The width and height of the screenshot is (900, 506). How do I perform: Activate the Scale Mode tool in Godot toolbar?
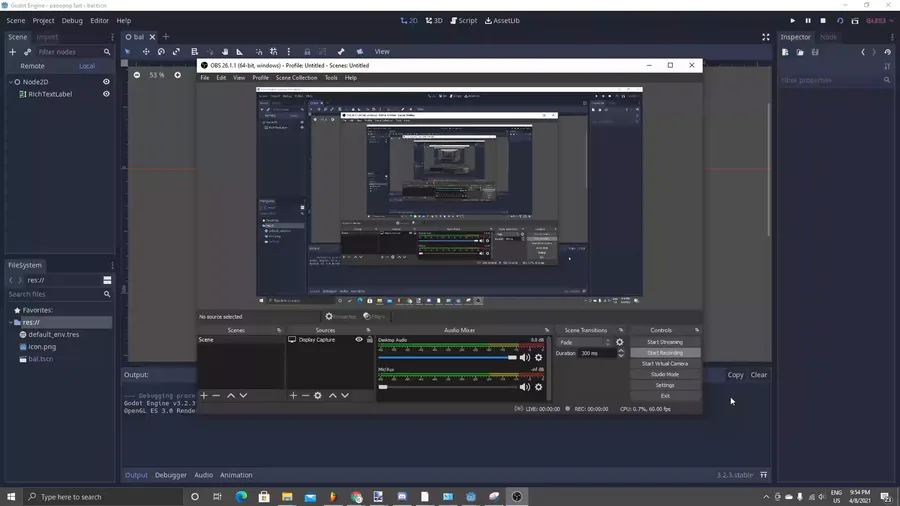[176, 52]
